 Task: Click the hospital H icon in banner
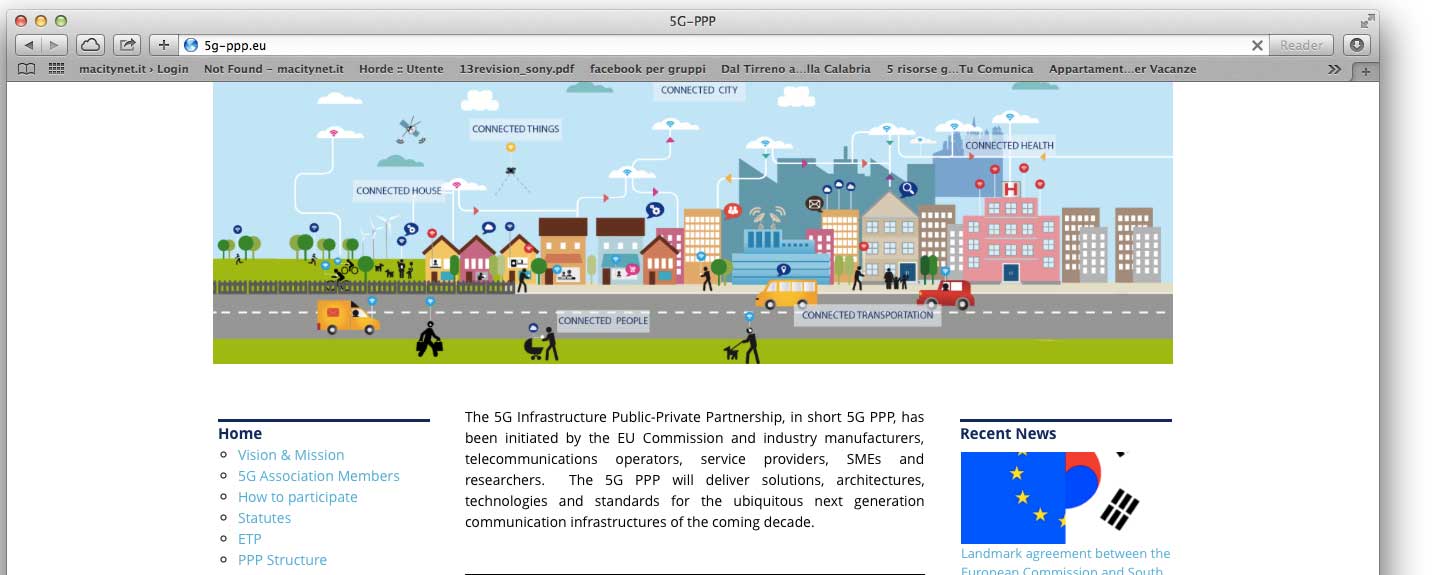click(1009, 188)
